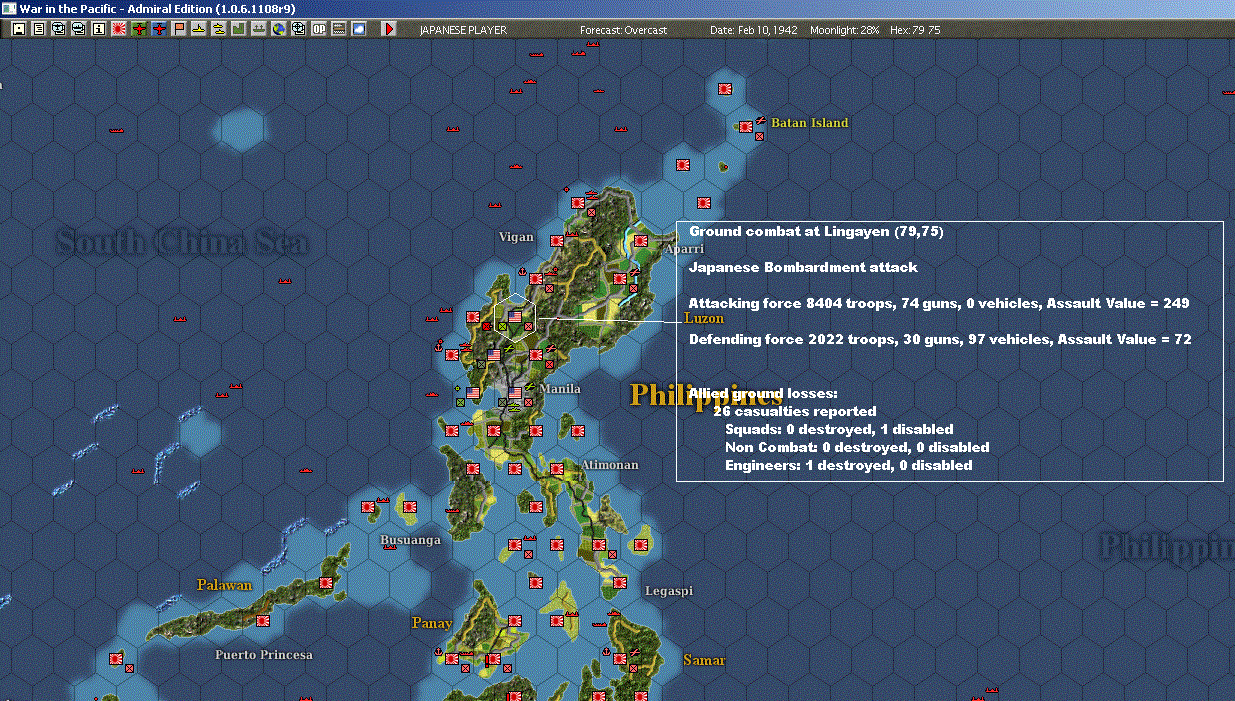The height and width of the screenshot is (701, 1235).
Task: Click the Manila map label
Action: coord(560,388)
